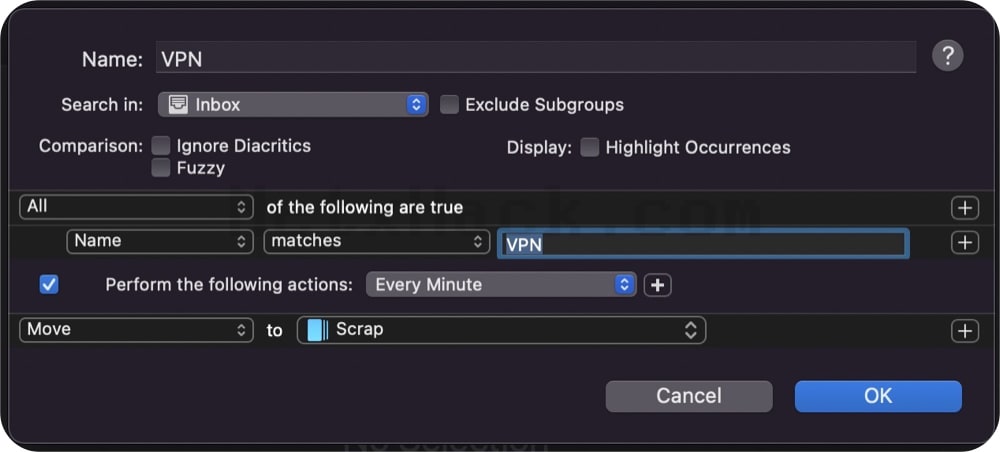Click the Cancel button

[689, 396]
